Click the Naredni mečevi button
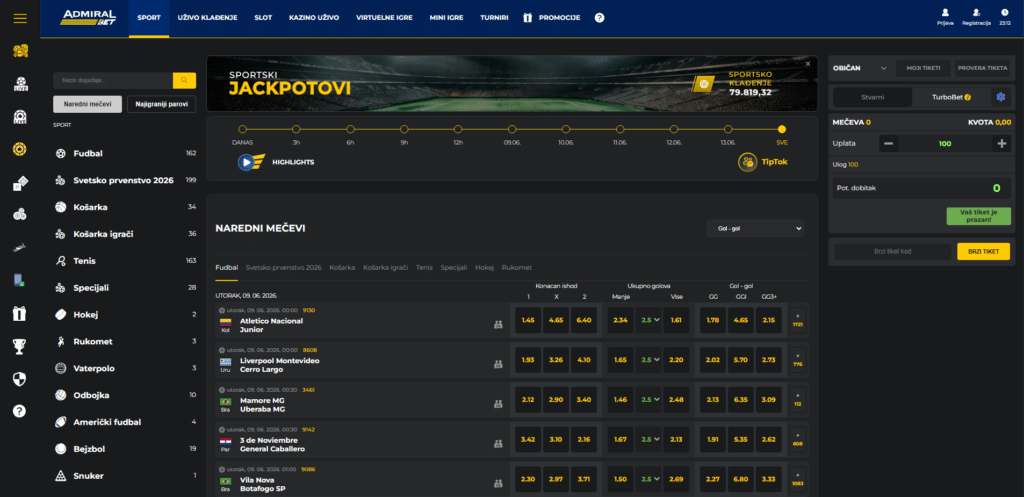This screenshot has height=497, width=1024. click(x=88, y=104)
